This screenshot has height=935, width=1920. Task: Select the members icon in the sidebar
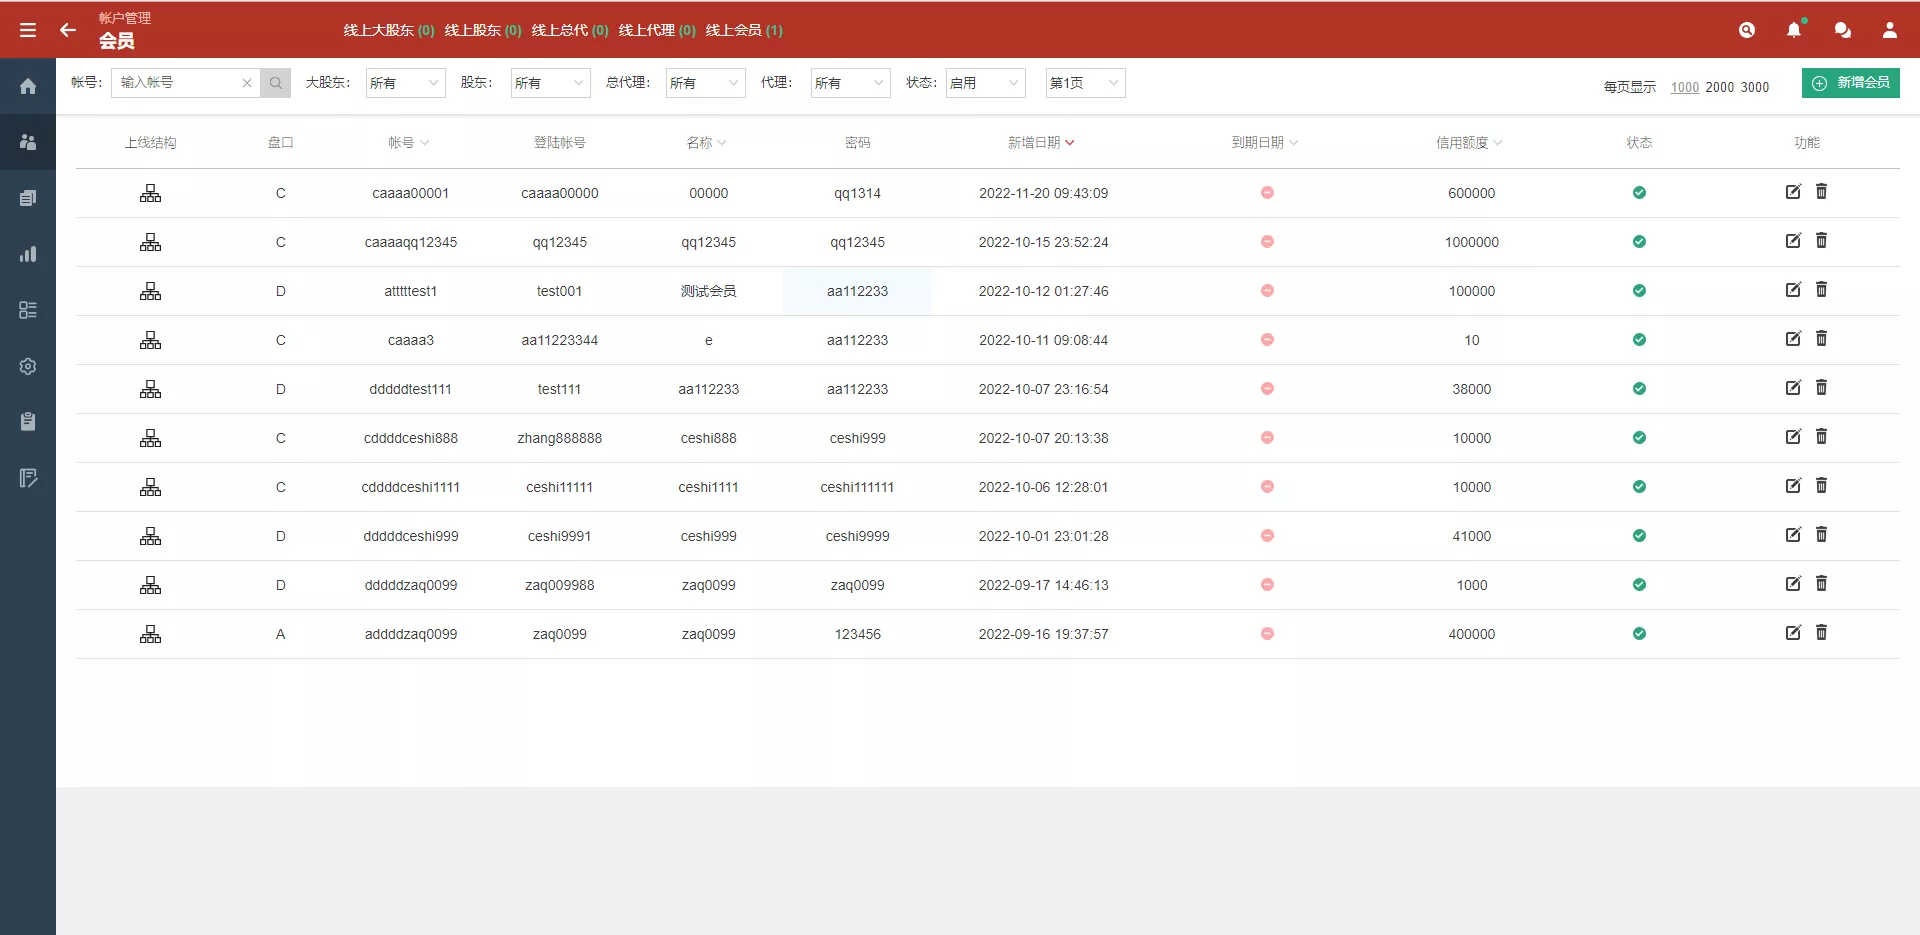click(x=27, y=142)
